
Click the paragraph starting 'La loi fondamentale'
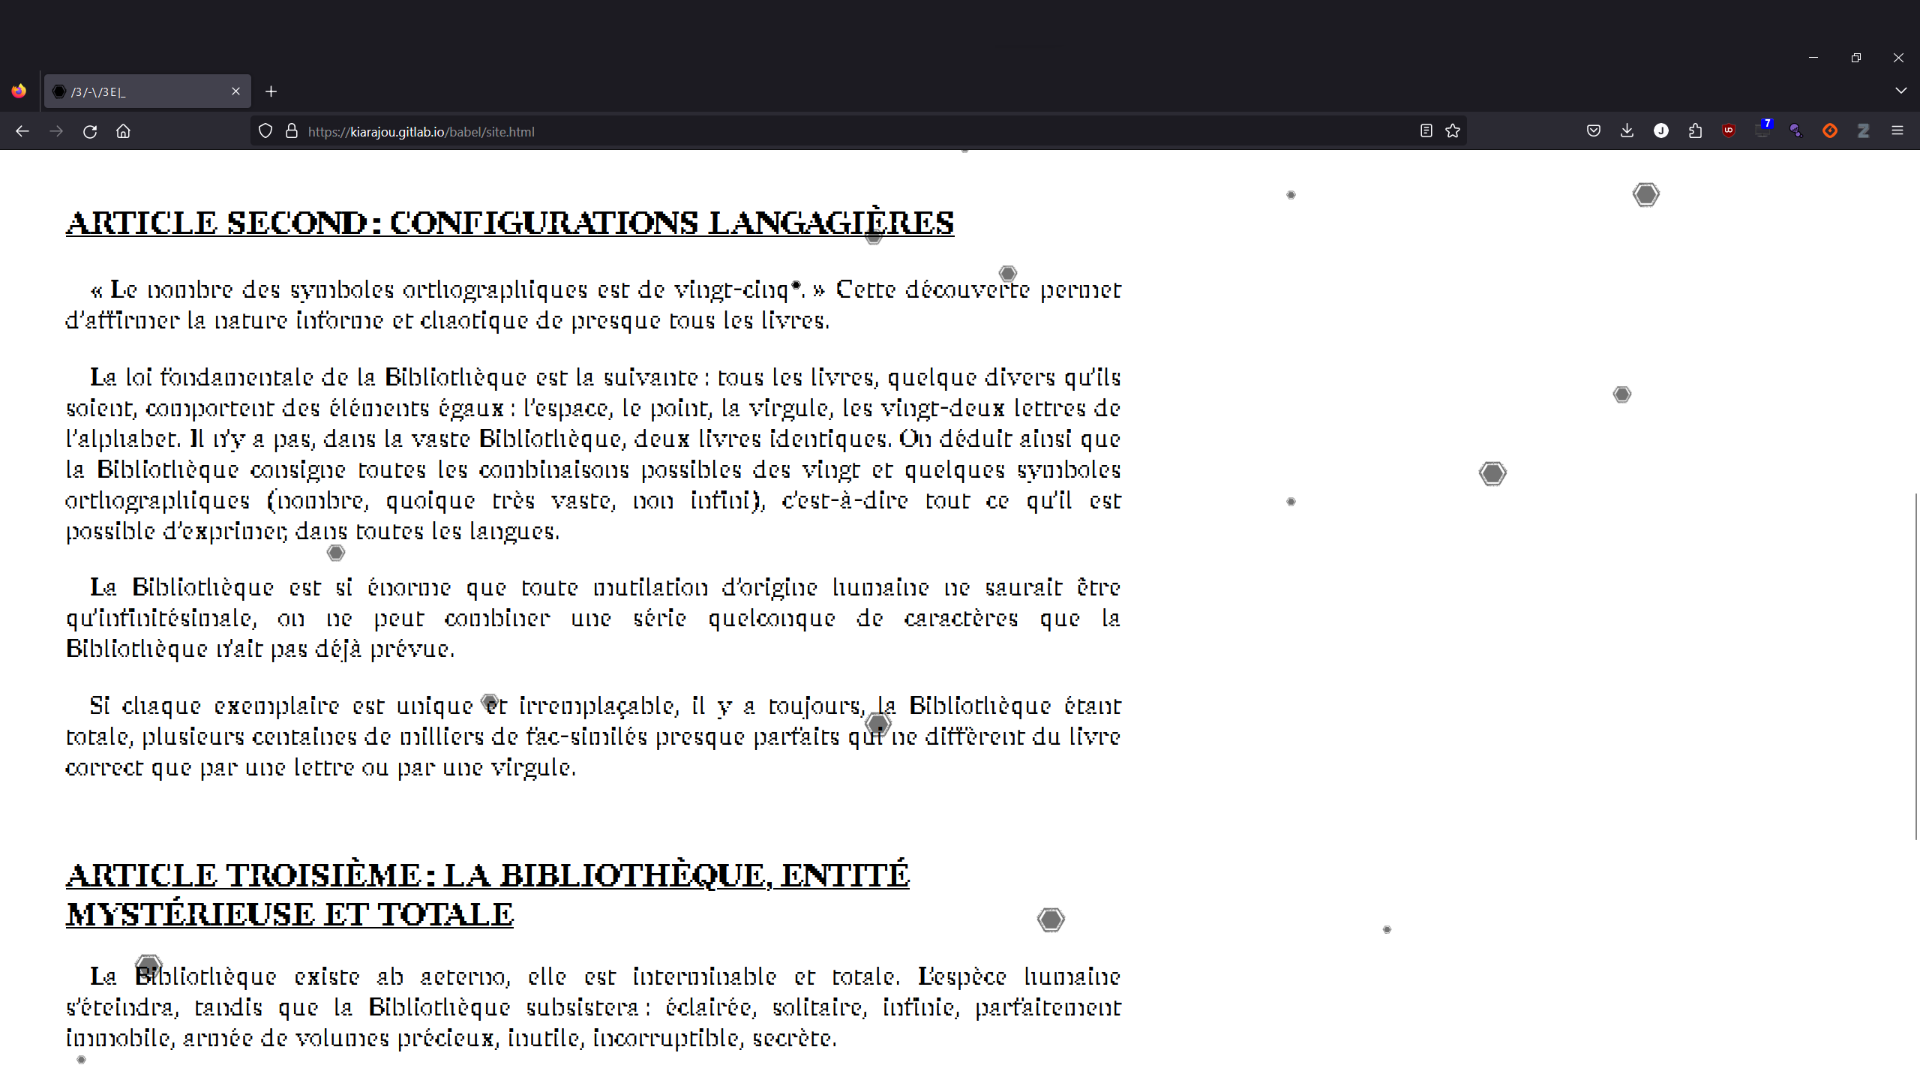593,454
